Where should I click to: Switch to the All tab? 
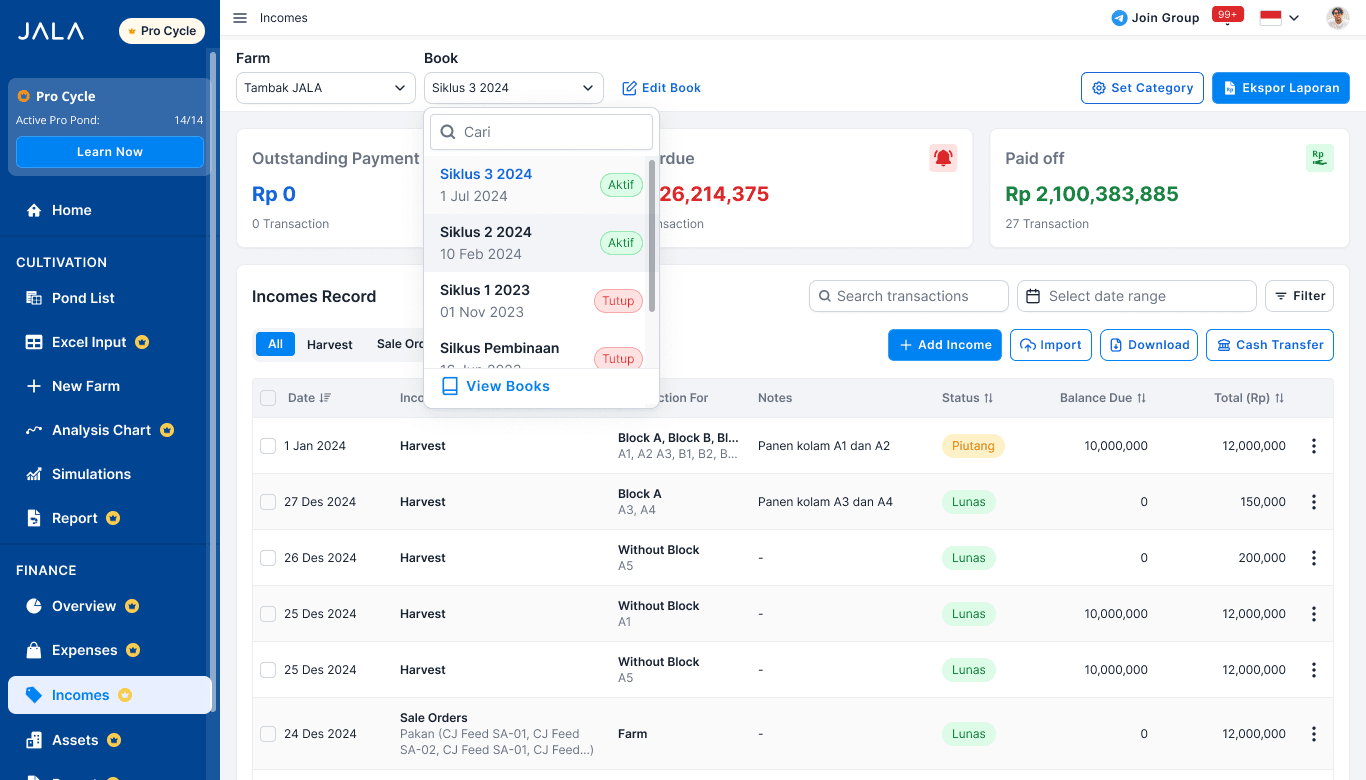pyautogui.click(x=275, y=344)
